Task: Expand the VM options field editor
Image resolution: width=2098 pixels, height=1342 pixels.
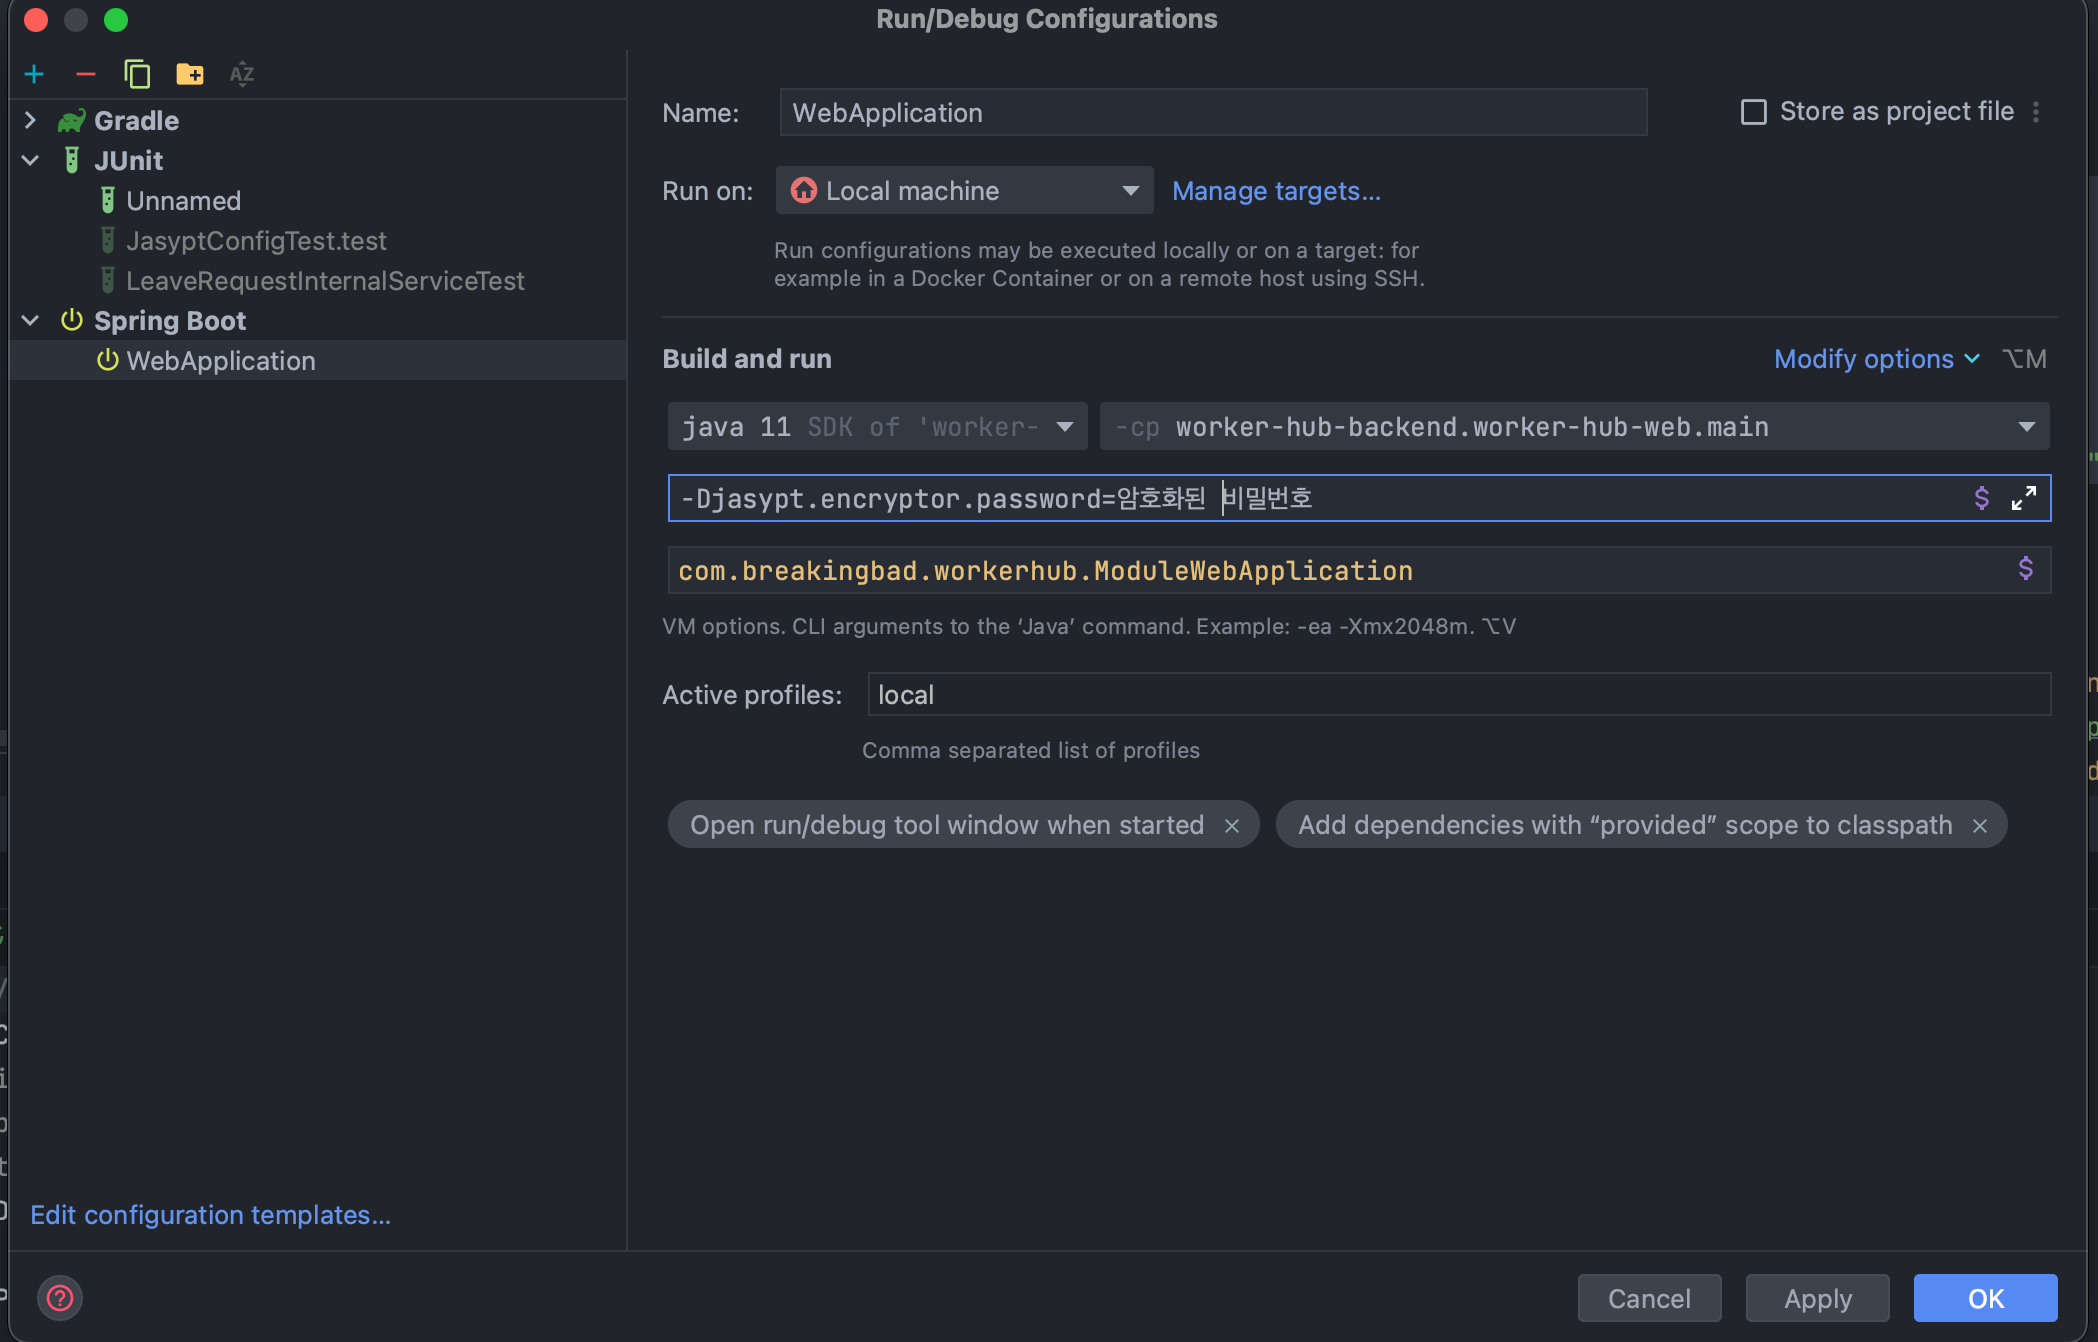Action: point(2023,498)
